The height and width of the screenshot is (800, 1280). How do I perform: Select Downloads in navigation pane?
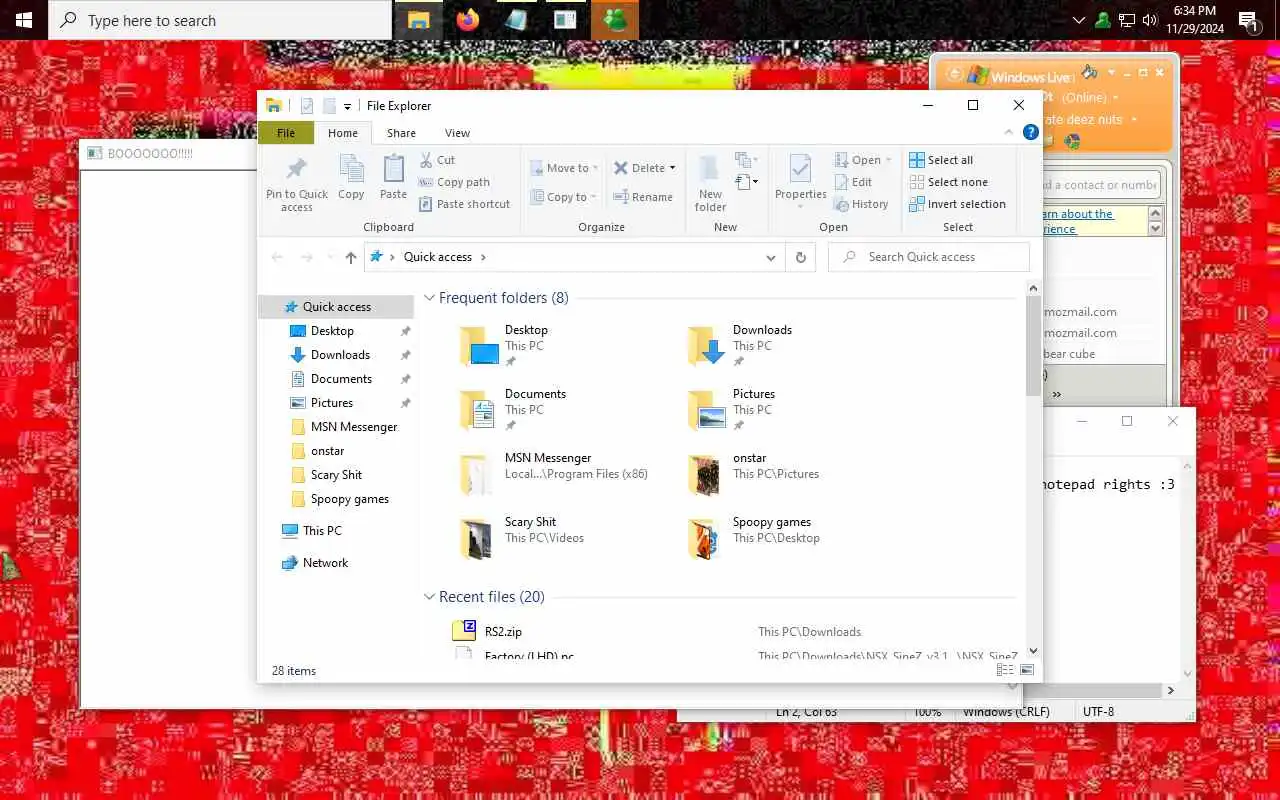pos(340,355)
